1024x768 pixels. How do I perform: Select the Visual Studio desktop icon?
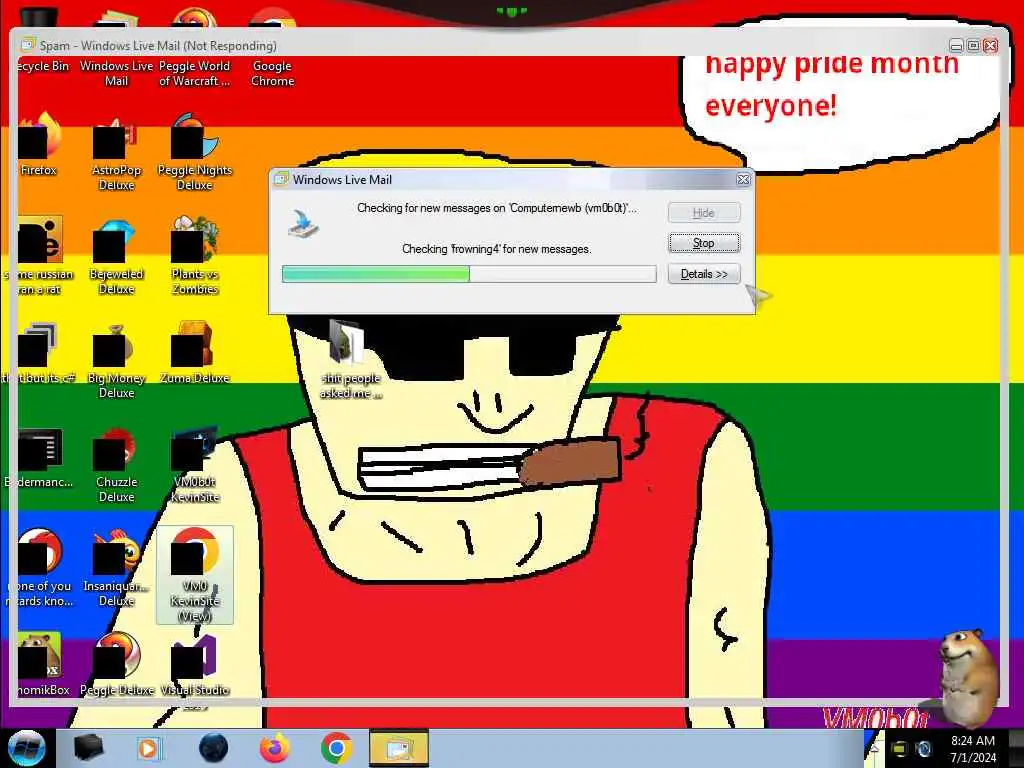click(x=195, y=667)
